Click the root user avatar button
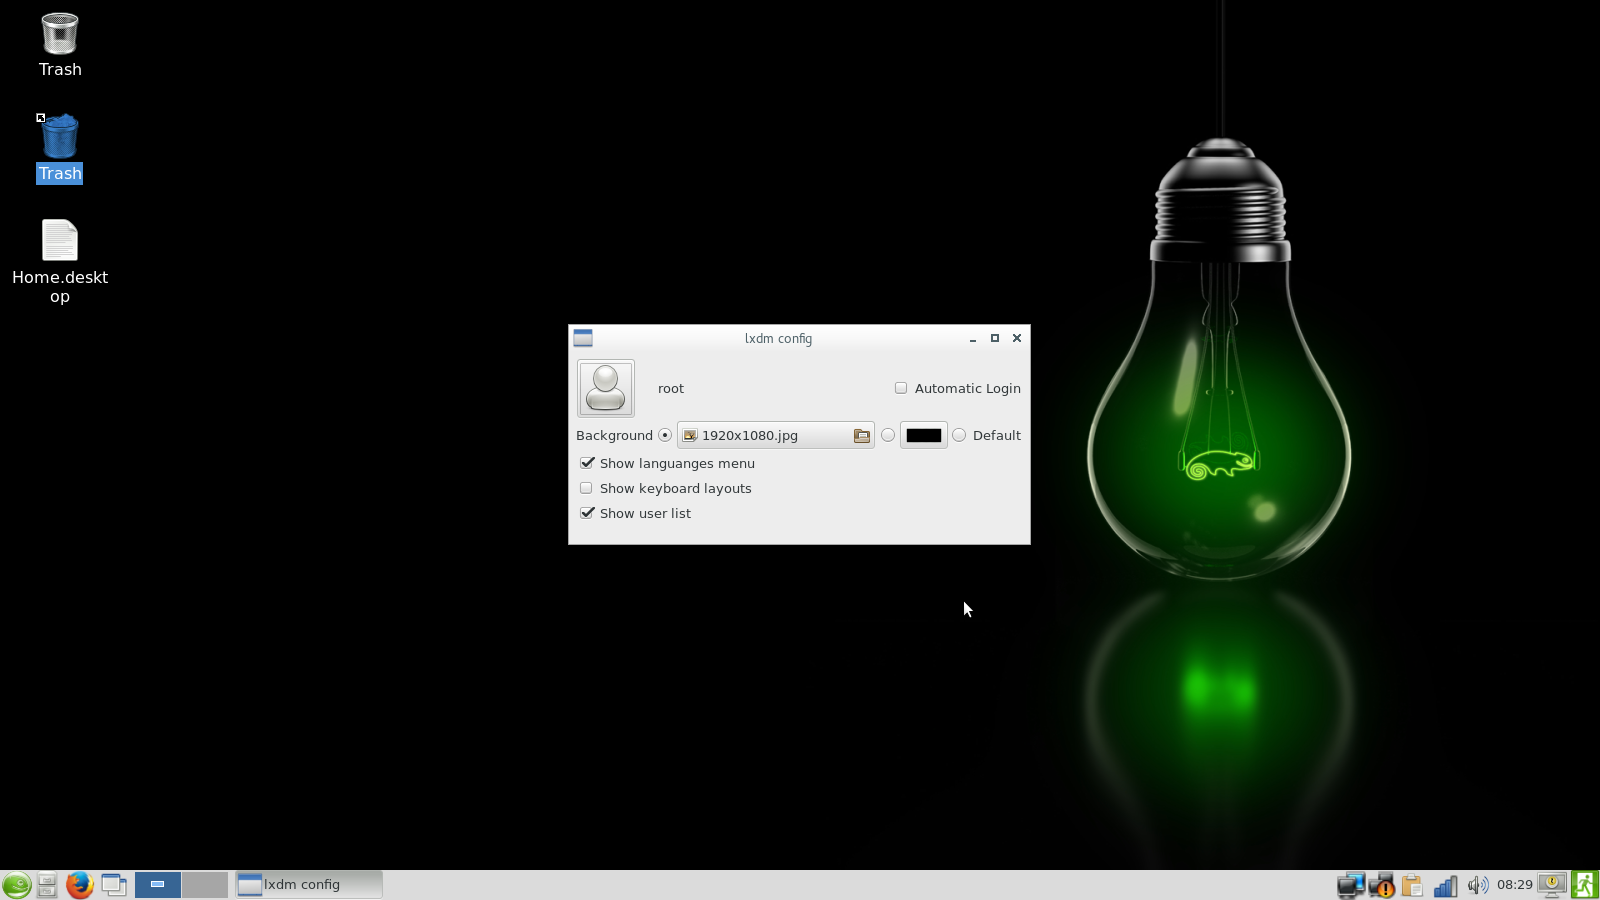The image size is (1600, 900). pos(605,388)
